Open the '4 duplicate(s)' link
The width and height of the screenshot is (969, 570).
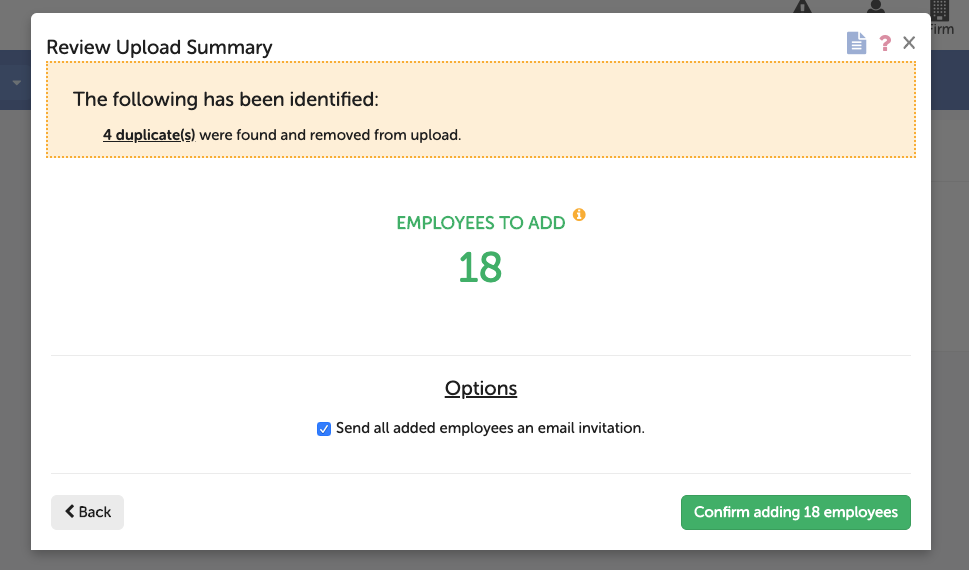click(x=149, y=134)
